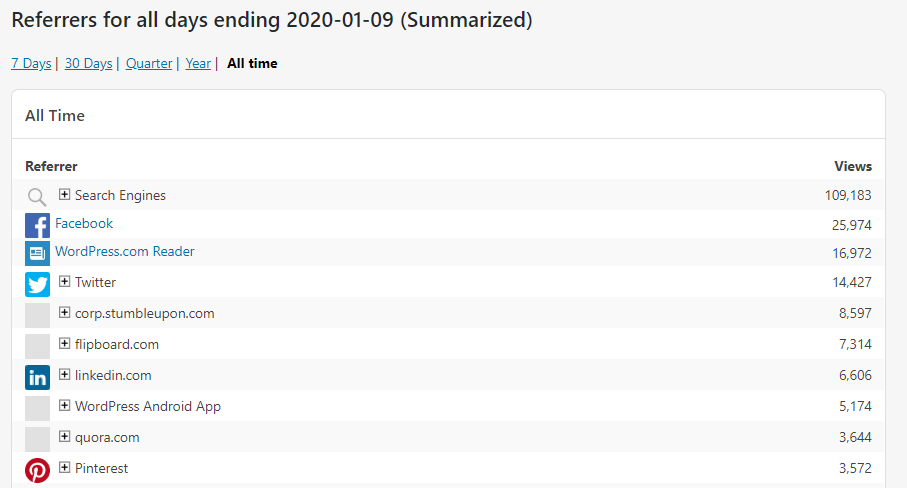The image size is (907, 488).
Task: Expand the Search Engines referrer row
Action: coord(64,194)
